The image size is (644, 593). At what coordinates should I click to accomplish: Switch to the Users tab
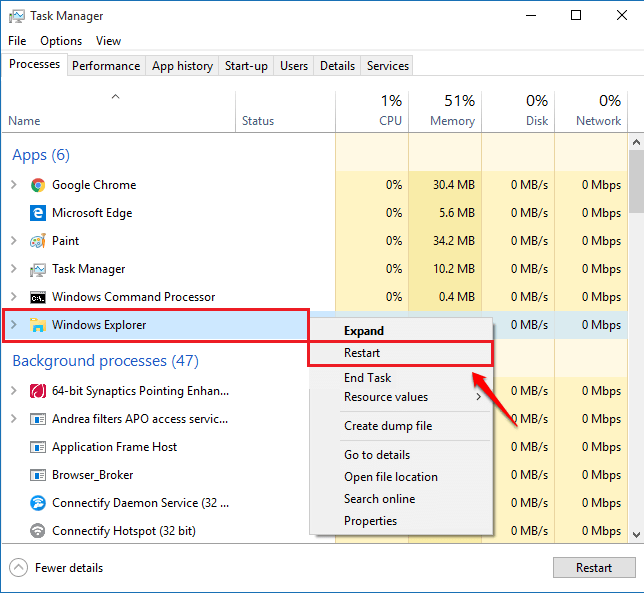[294, 66]
